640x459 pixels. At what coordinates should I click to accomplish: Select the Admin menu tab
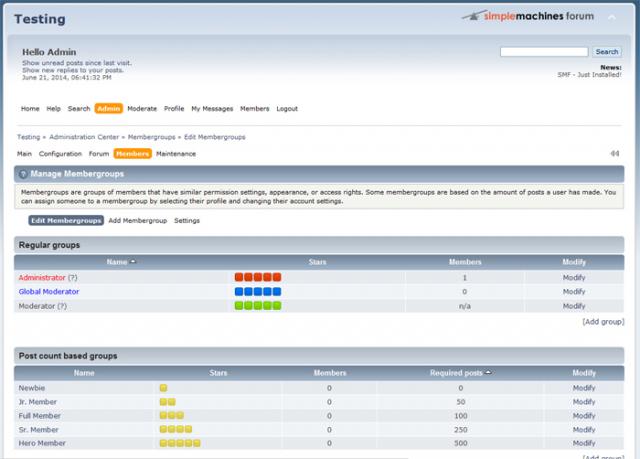[109, 109]
